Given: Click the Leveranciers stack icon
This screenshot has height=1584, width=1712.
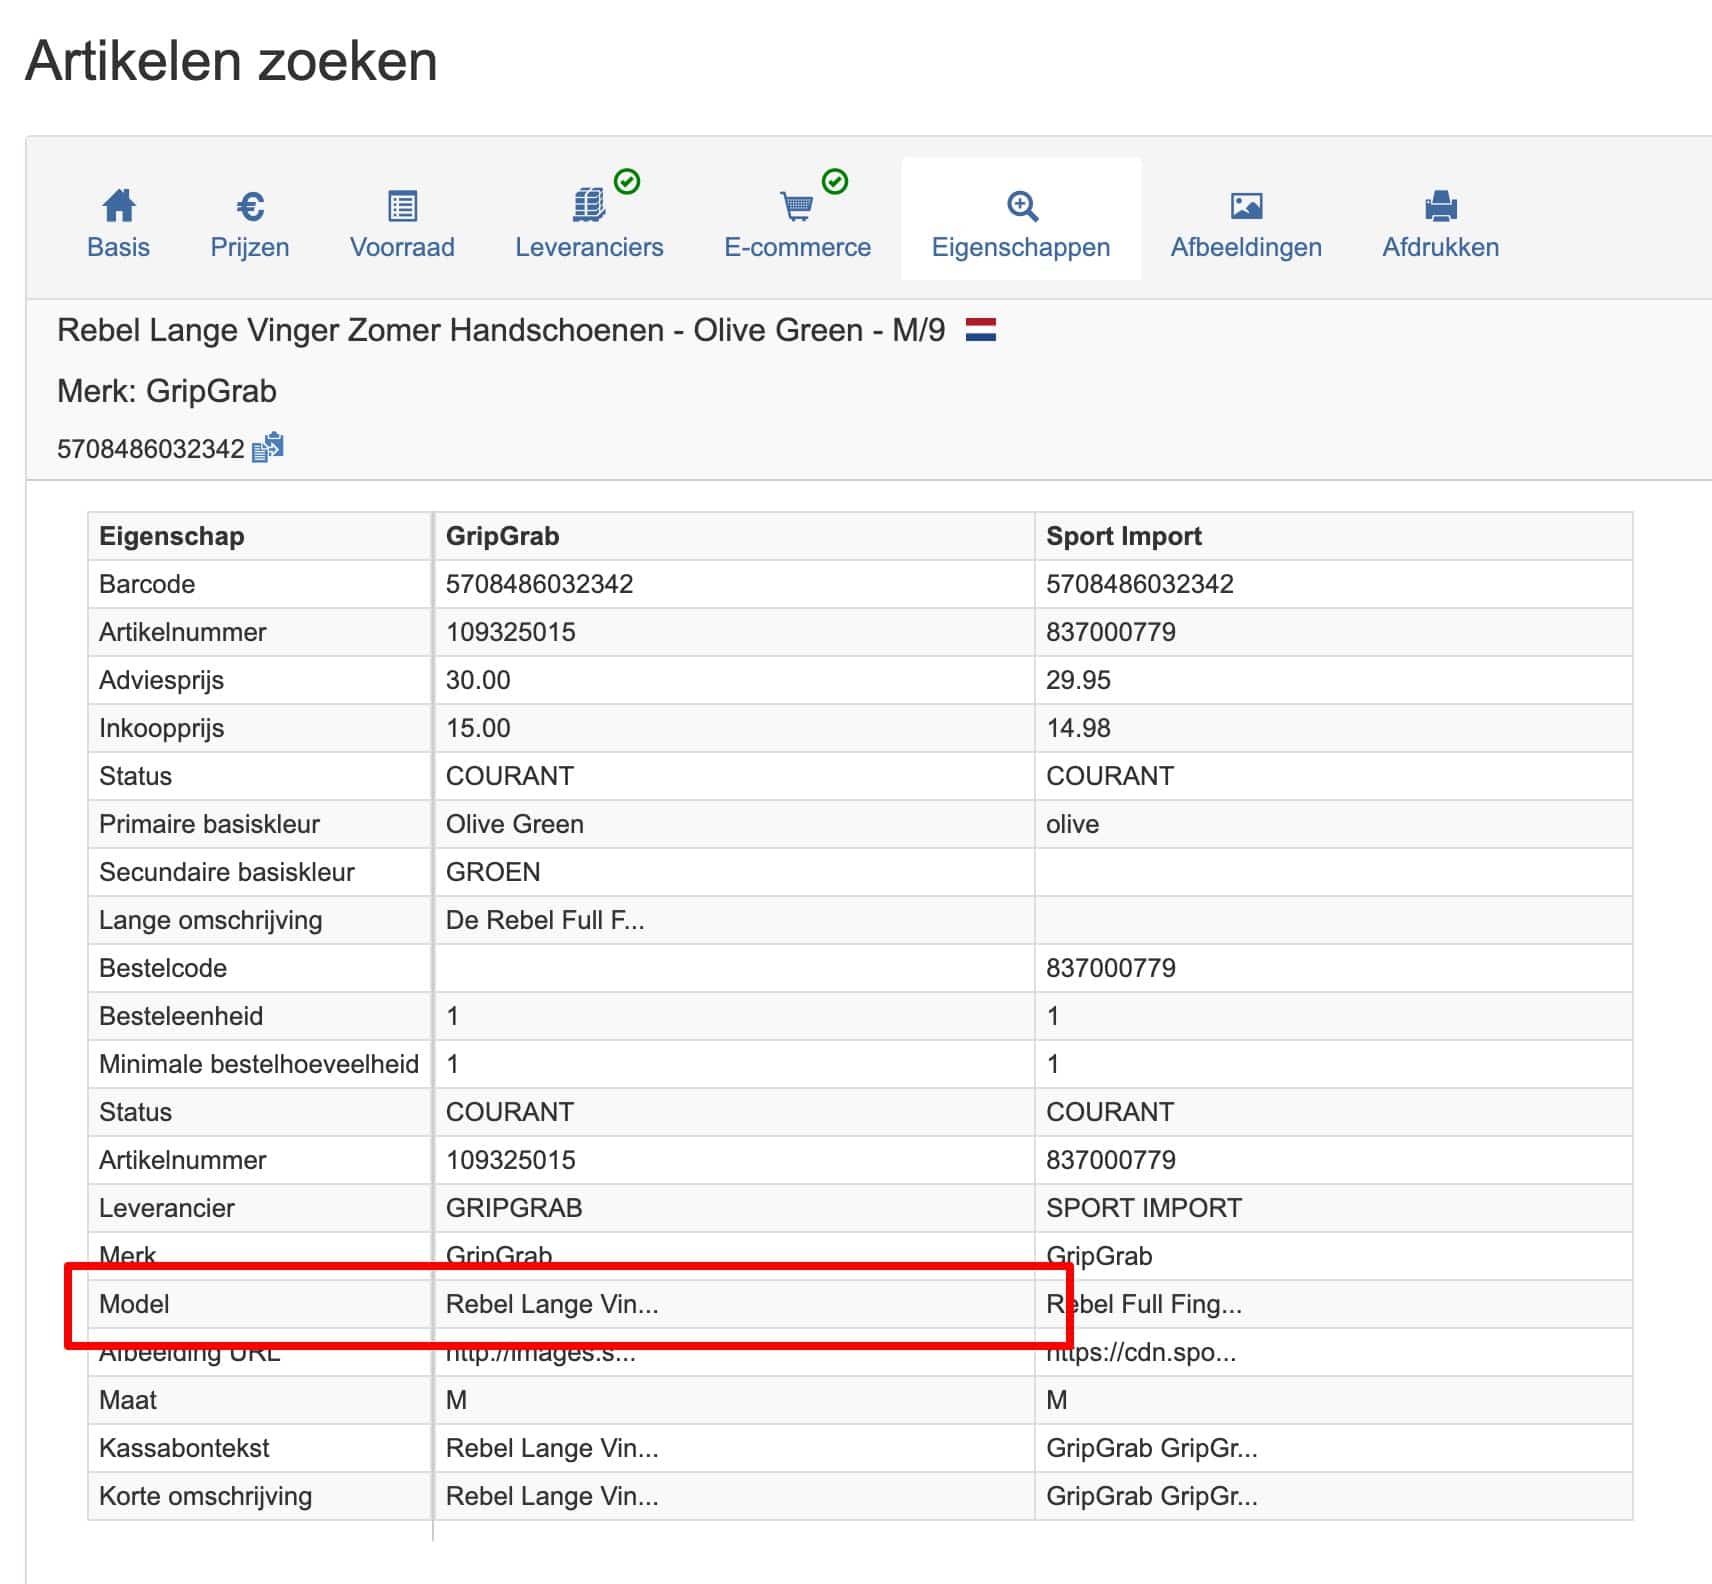Looking at the screenshot, I should coord(589,206).
